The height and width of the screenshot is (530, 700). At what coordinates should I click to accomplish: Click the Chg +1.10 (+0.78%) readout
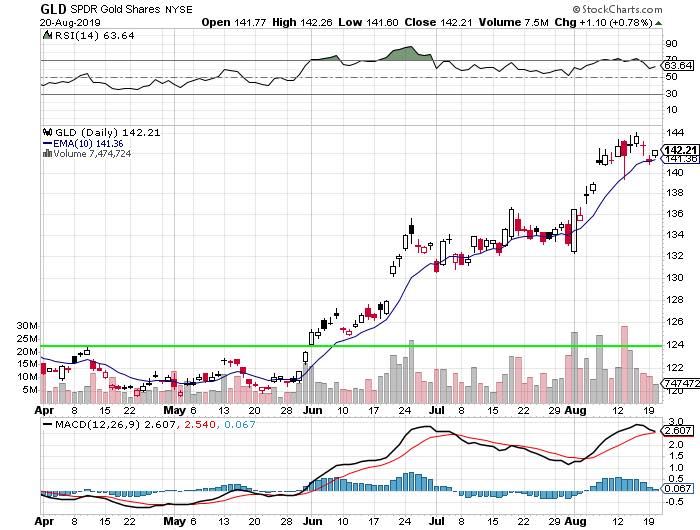coord(643,21)
